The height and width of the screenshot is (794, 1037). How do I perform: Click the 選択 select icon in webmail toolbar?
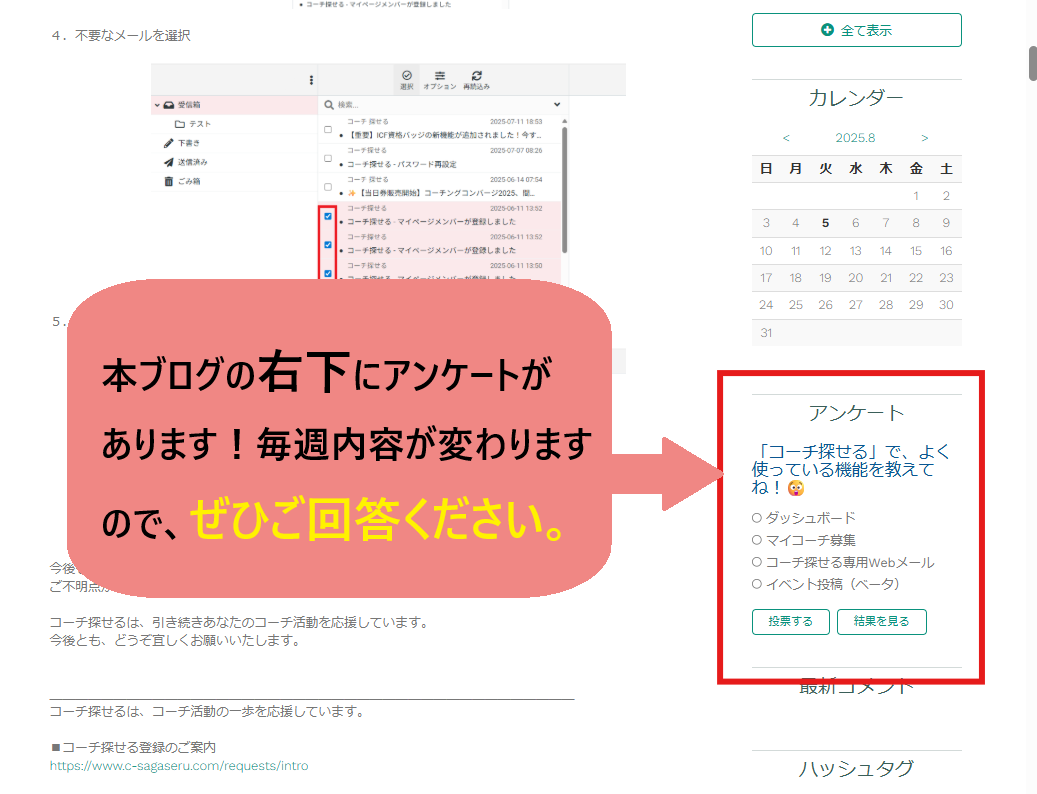407,79
